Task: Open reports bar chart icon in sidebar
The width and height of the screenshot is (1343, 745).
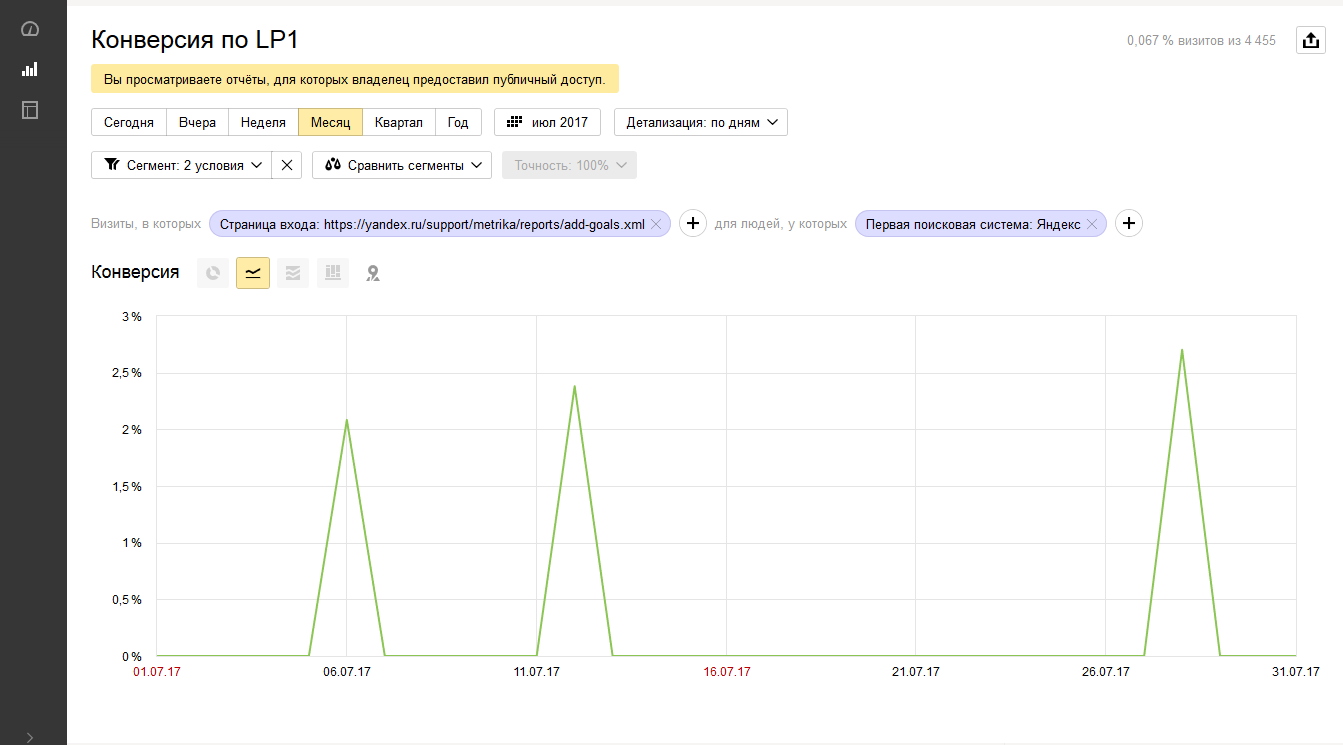Action: click(30, 69)
